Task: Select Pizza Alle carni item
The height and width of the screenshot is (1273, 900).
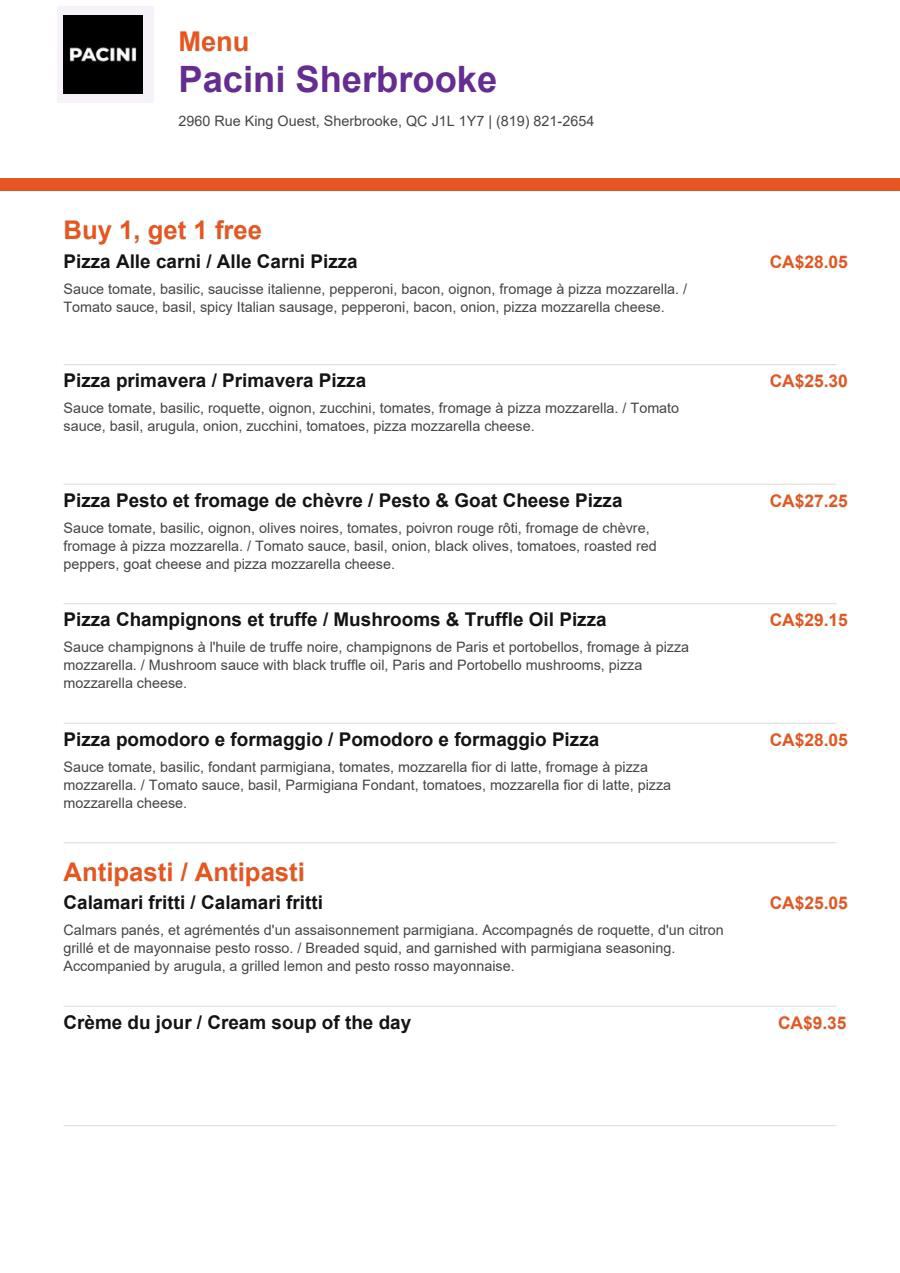Action: coord(210,262)
